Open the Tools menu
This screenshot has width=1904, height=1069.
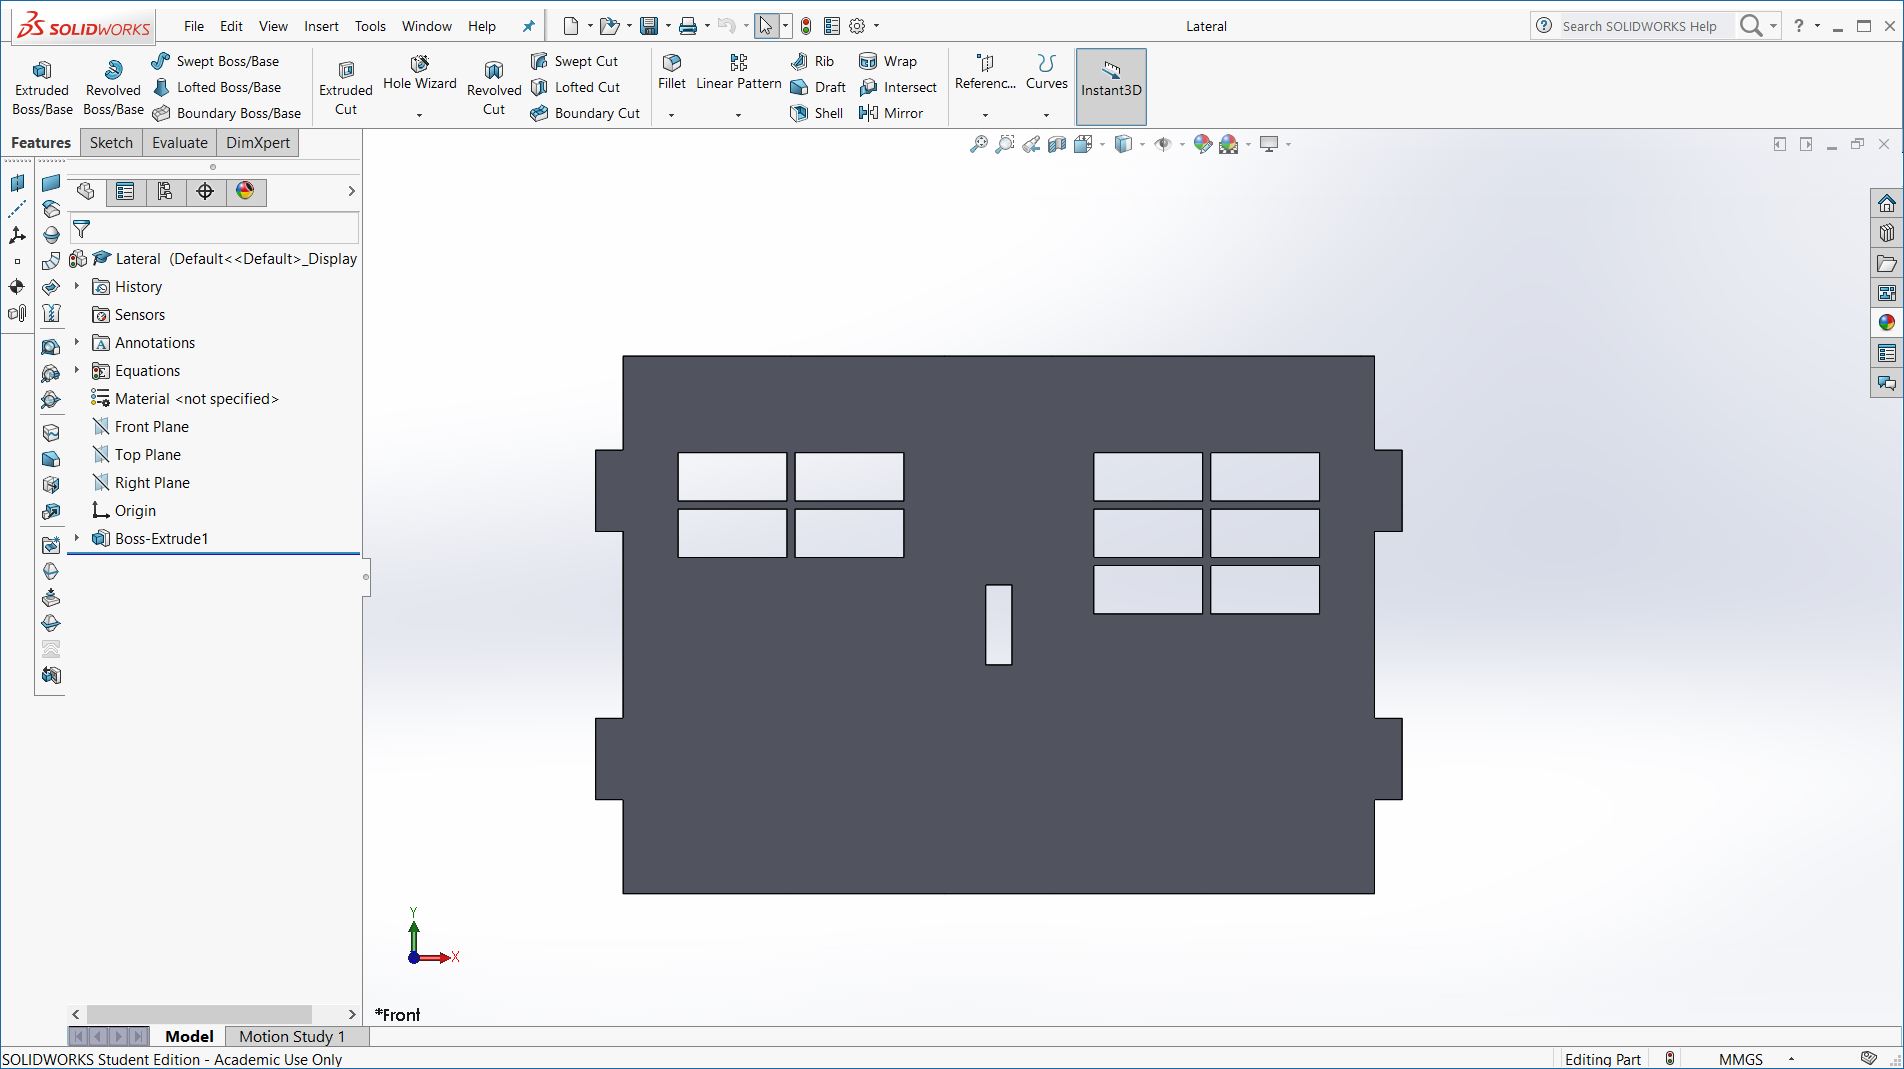click(370, 26)
